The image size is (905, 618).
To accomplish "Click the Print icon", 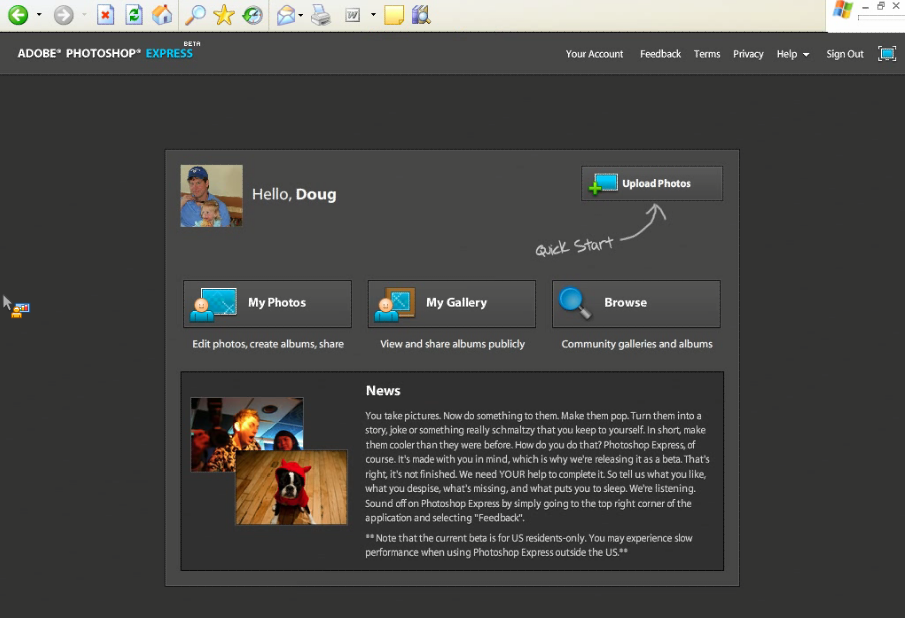I will coord(321,14).
